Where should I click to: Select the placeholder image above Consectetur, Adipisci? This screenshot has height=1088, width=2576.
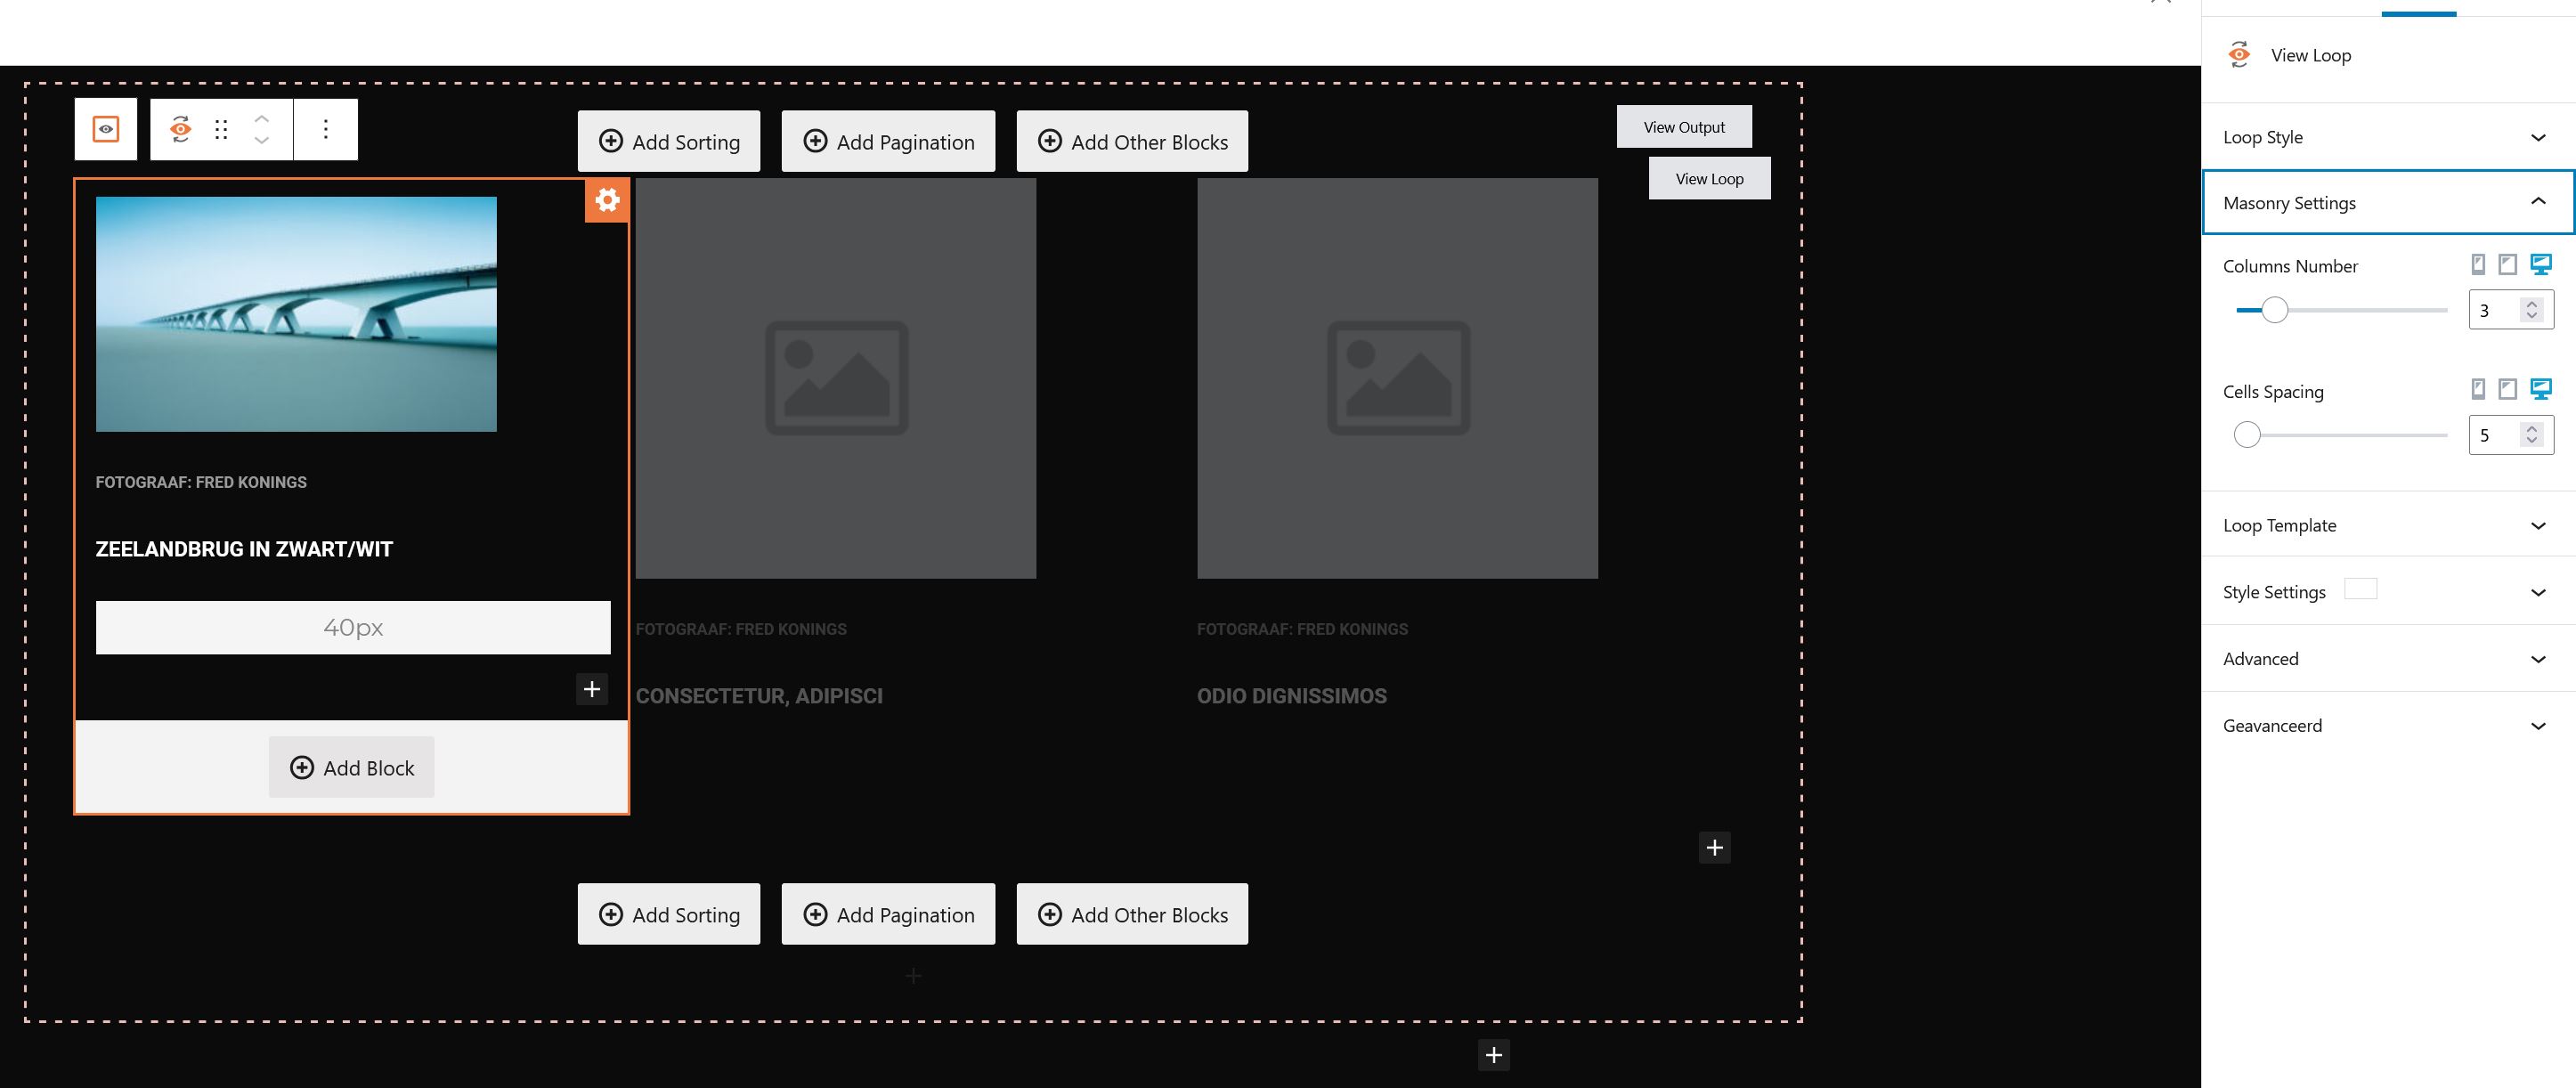point(836,378)
